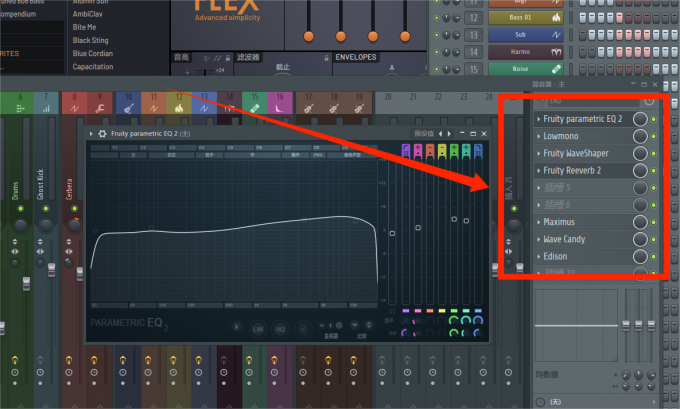Expand Fruity parametric EQ 2 window menu arrow

[91, 134]
